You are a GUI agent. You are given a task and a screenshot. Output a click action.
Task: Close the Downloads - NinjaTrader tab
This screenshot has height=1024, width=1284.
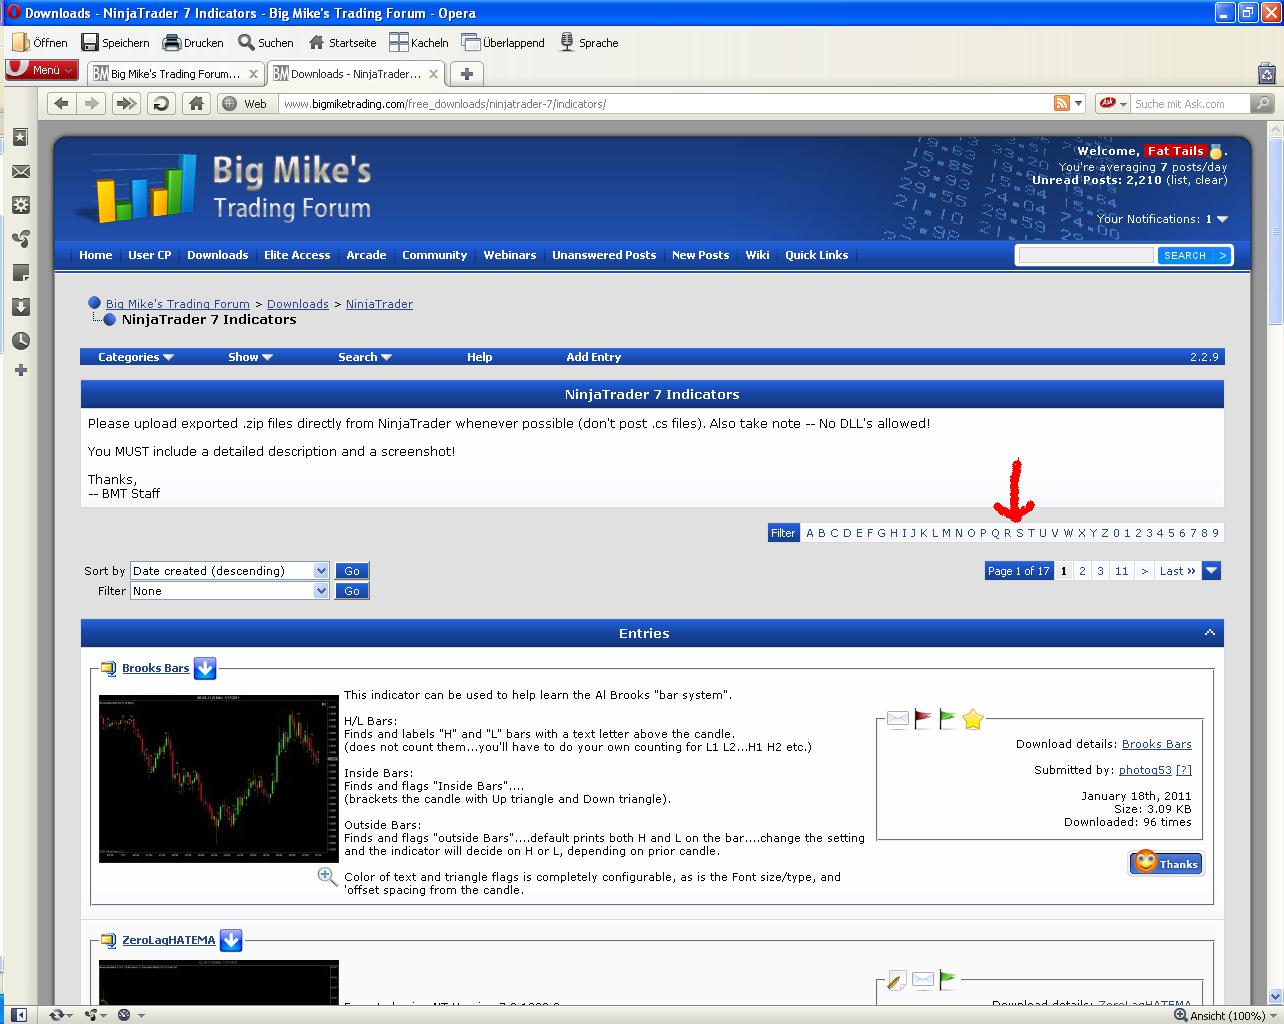pos(434,74)
